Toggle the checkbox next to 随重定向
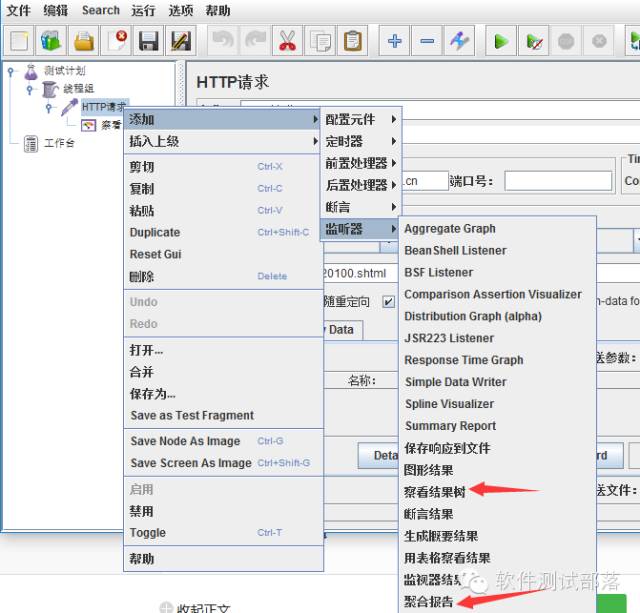Screen dimensions: 640x613 pos(388,301)
